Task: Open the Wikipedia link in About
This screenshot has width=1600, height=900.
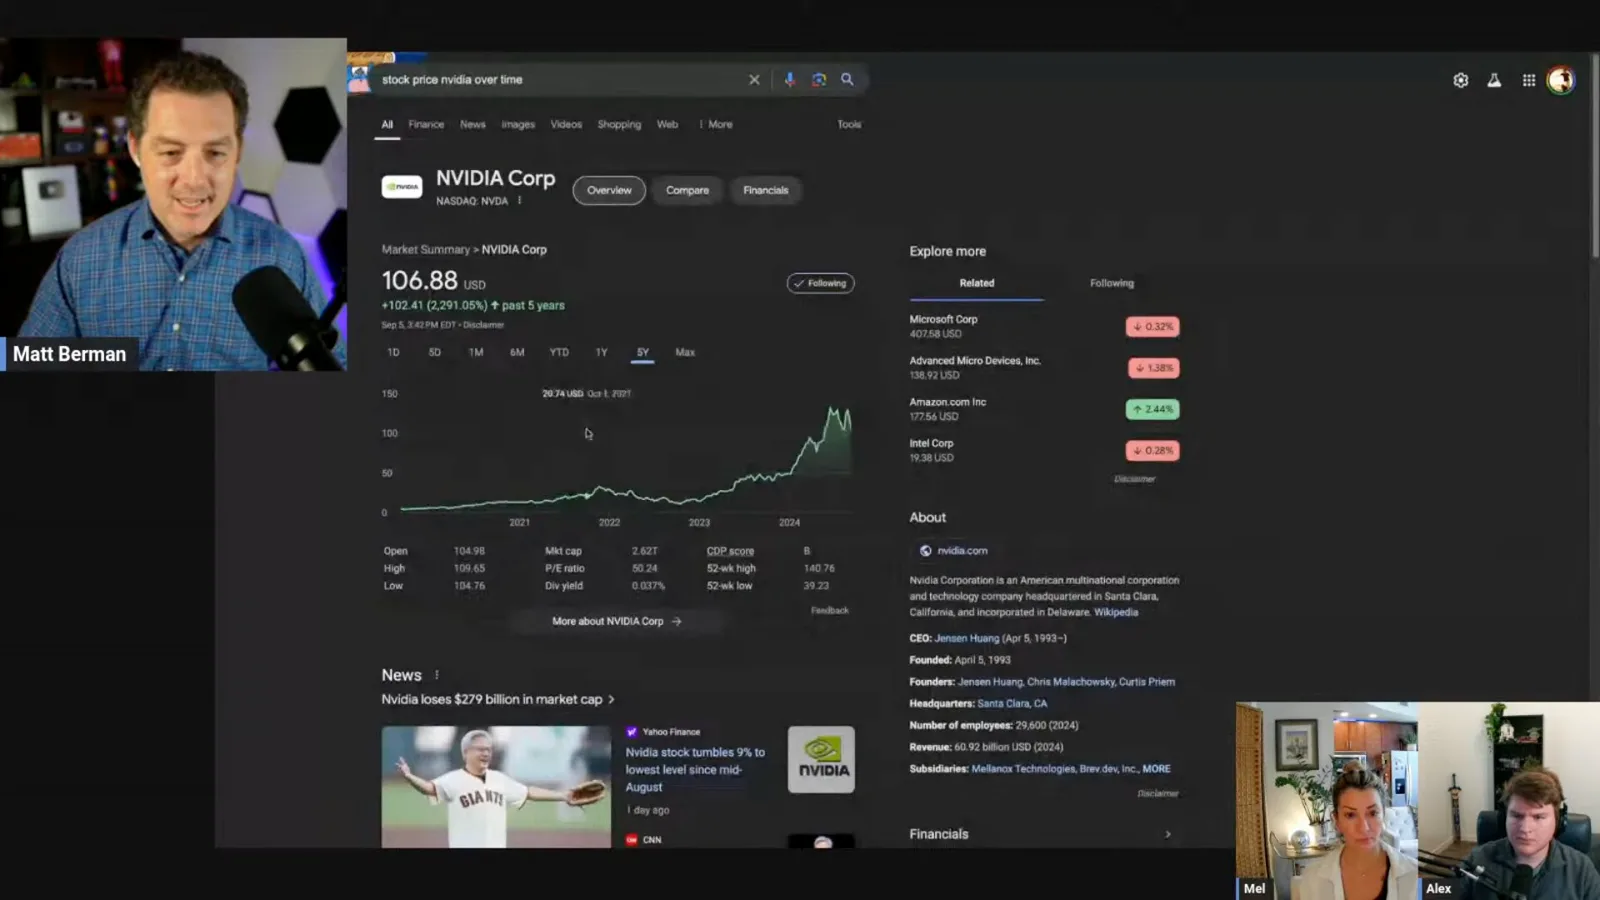Action: tap(1116, 613)
